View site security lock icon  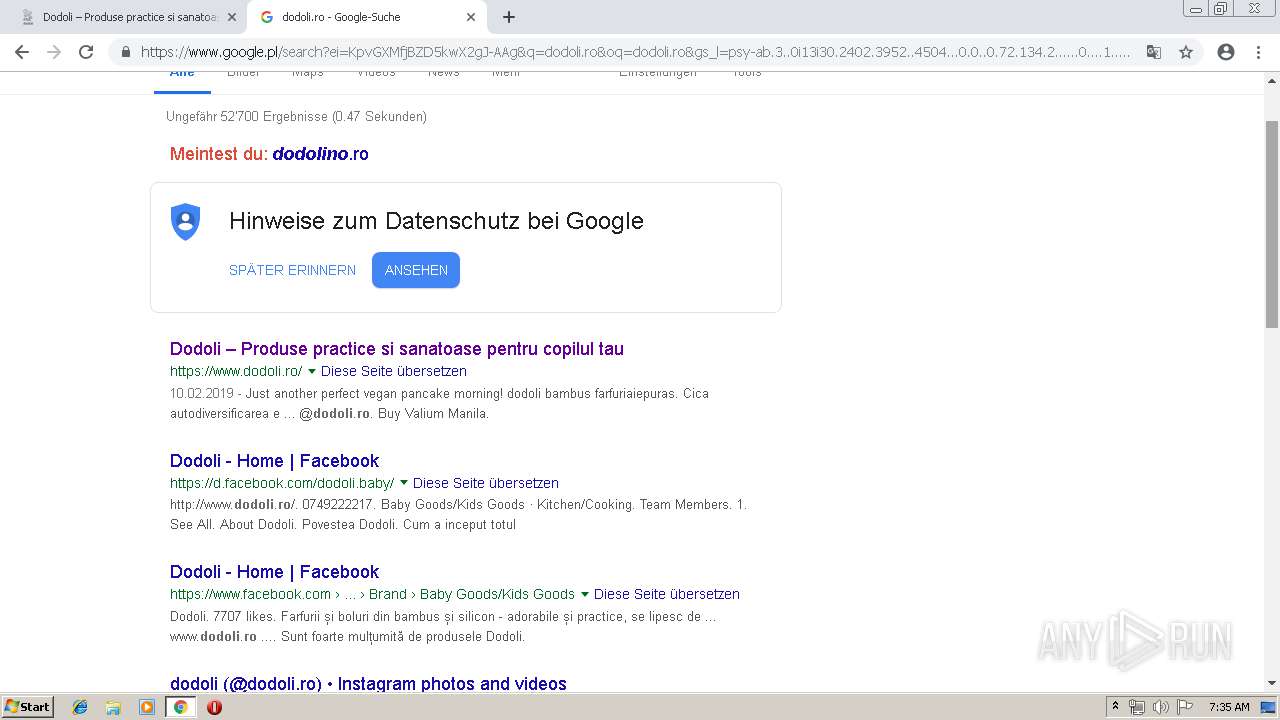126,52
